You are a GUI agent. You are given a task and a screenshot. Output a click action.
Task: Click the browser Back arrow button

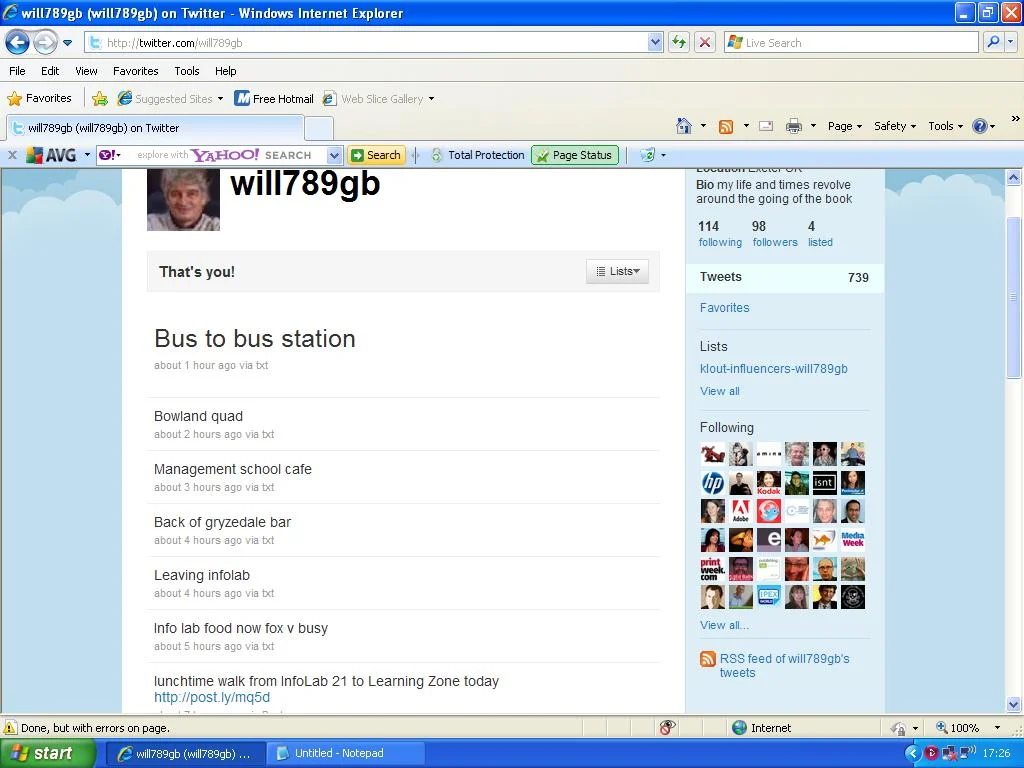[17, 43]
